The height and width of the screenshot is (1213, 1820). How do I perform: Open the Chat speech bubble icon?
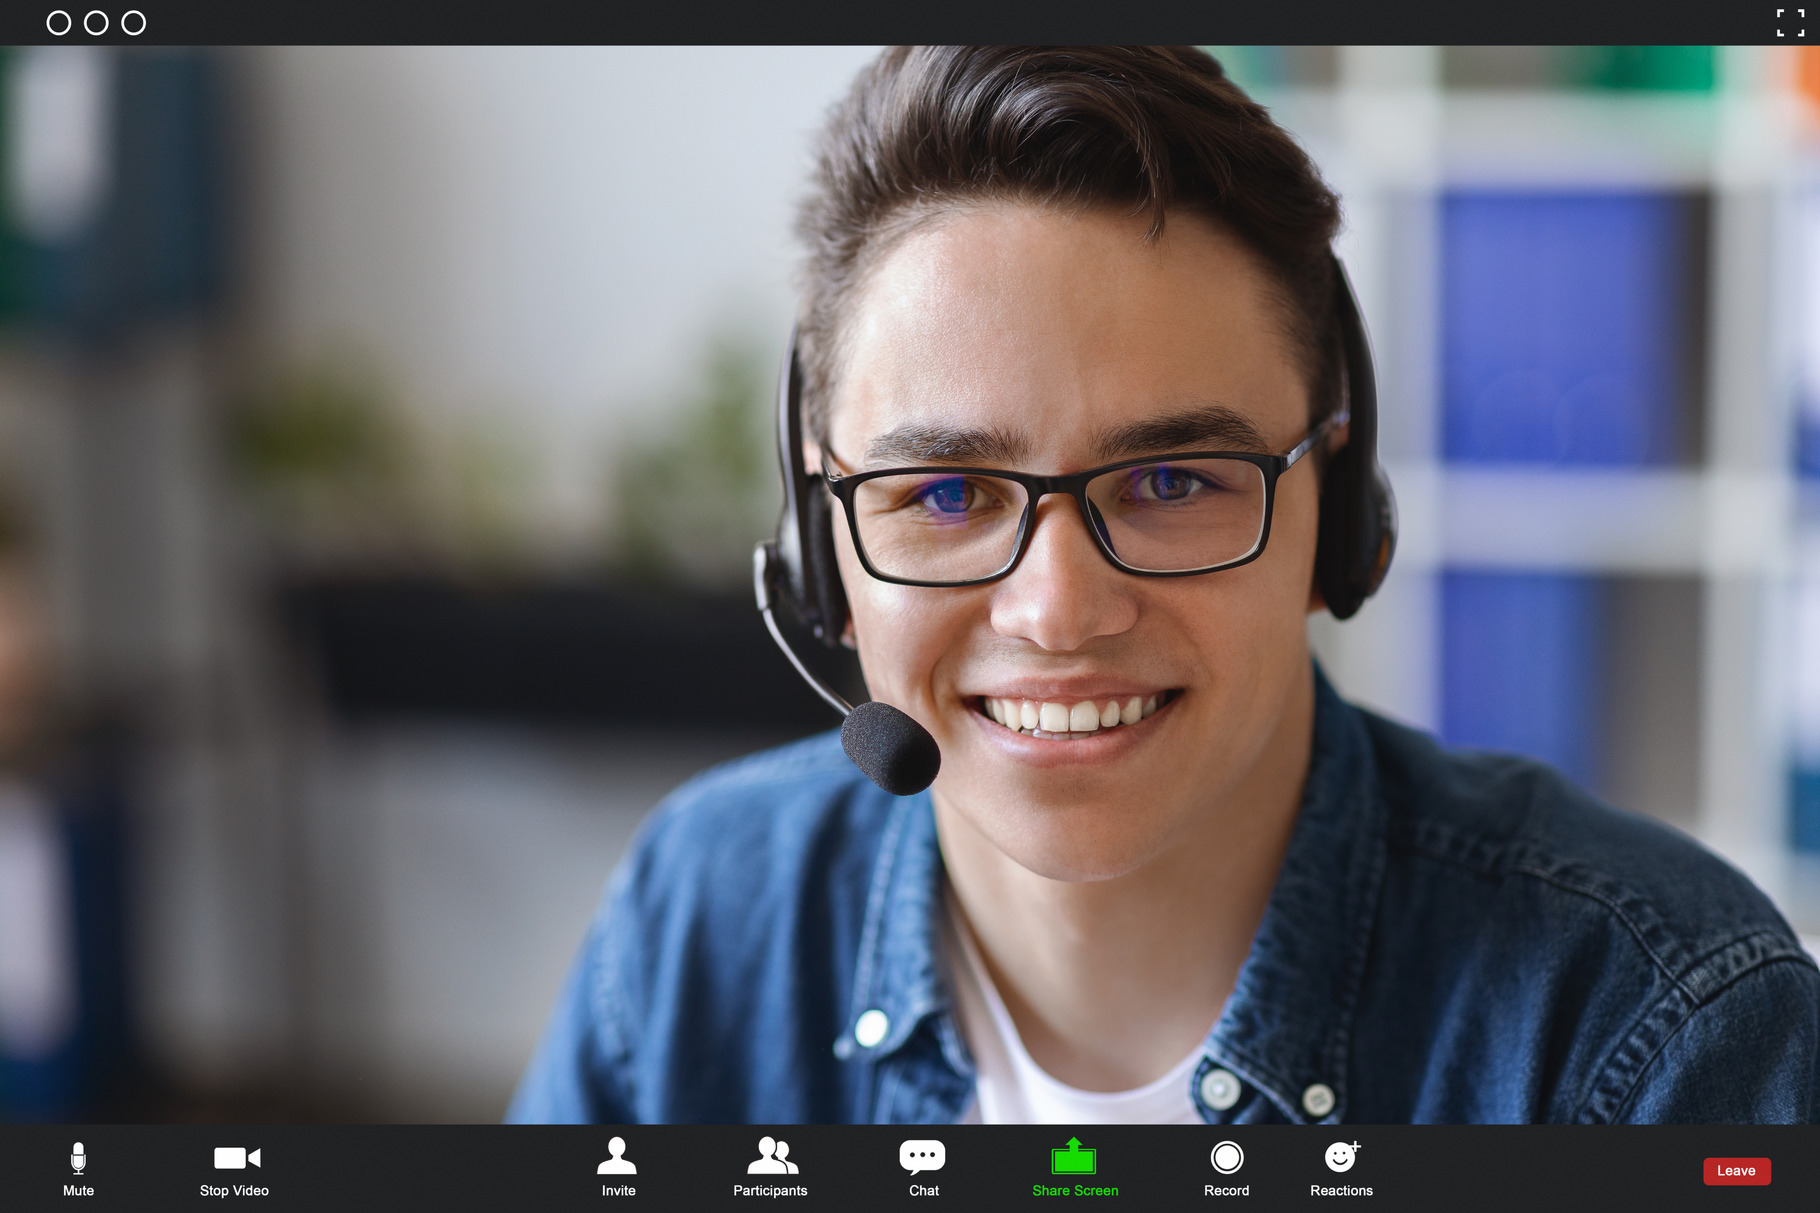(x=922, y=1156)
